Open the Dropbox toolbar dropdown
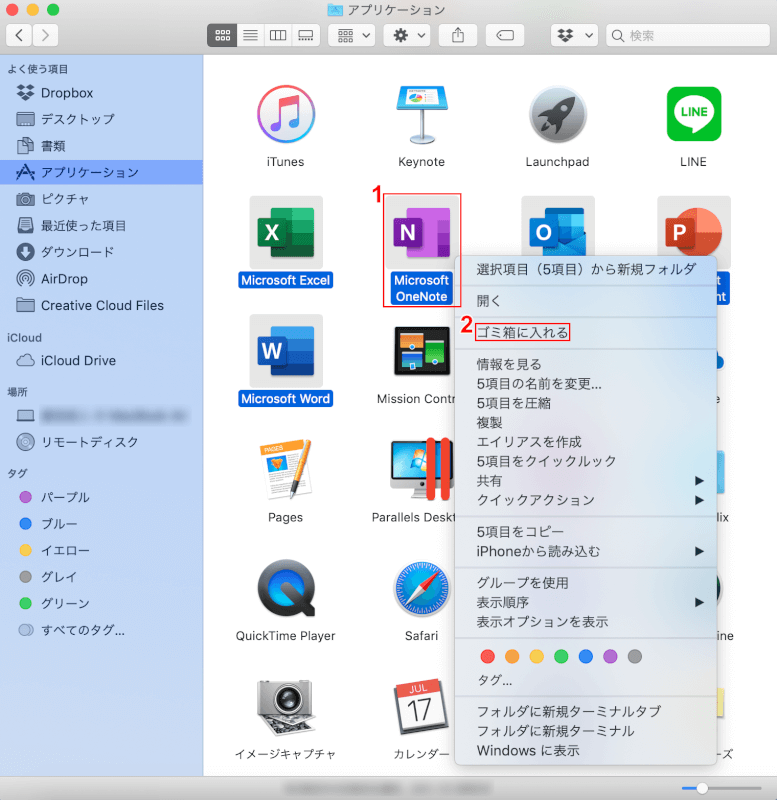 coord(574,35)
